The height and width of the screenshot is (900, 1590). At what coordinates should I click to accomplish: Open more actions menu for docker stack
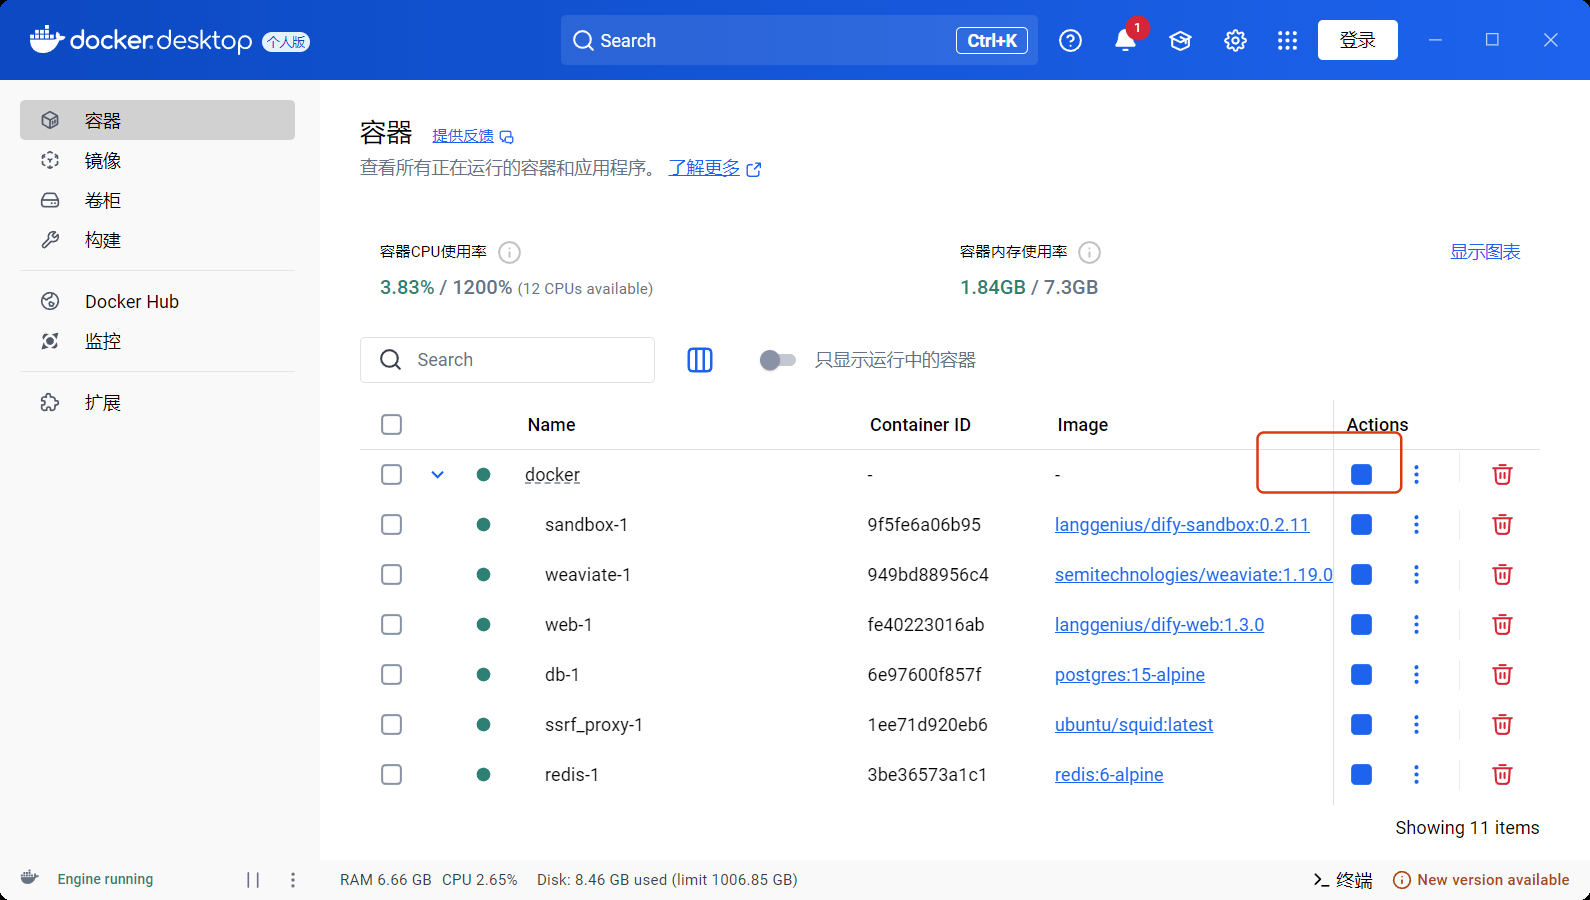click(1416, 475)
